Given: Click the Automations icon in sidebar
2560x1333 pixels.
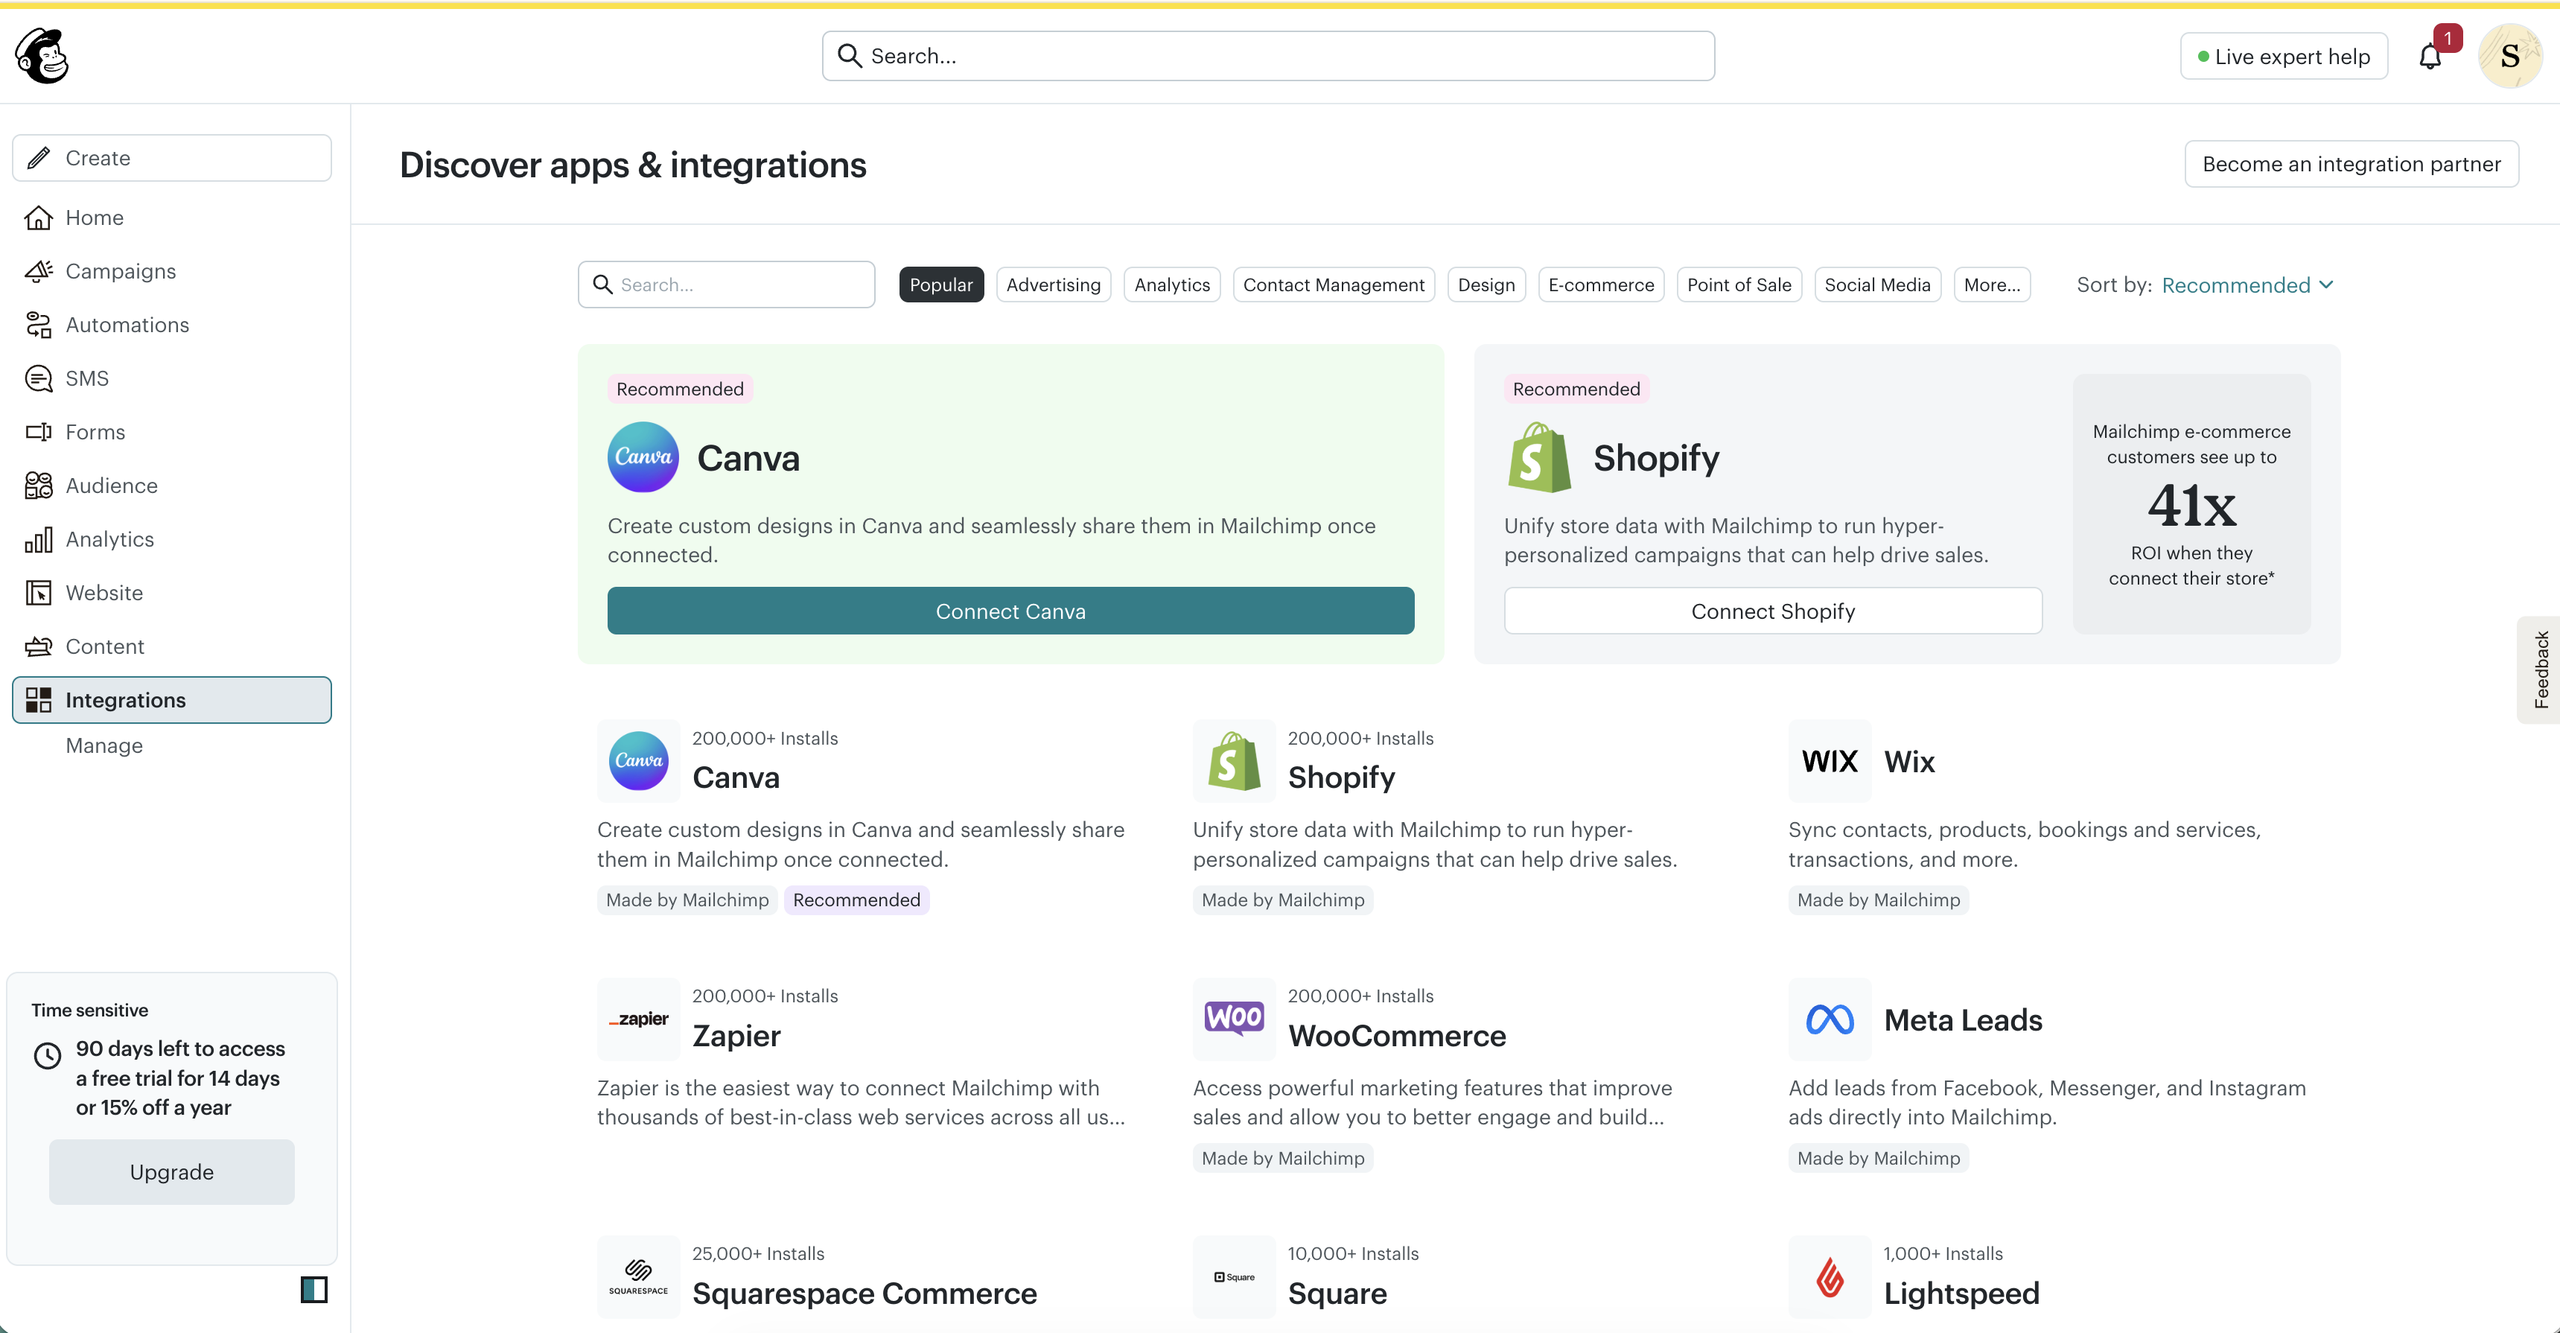Looking at the screenshot, I should tap(39, 325).
